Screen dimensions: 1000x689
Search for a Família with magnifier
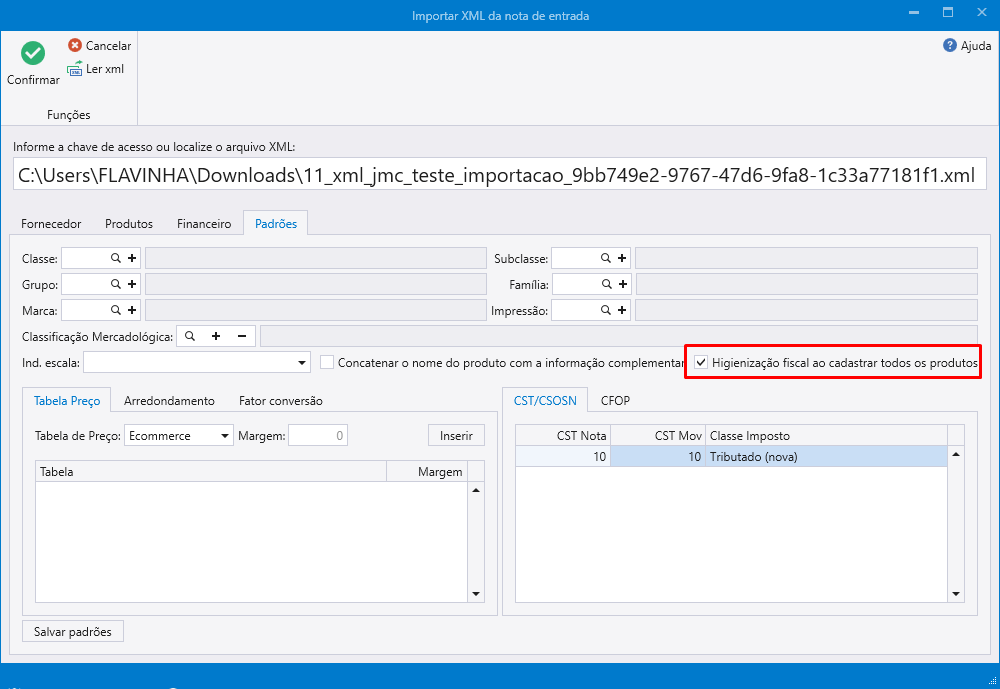point(607,284)
